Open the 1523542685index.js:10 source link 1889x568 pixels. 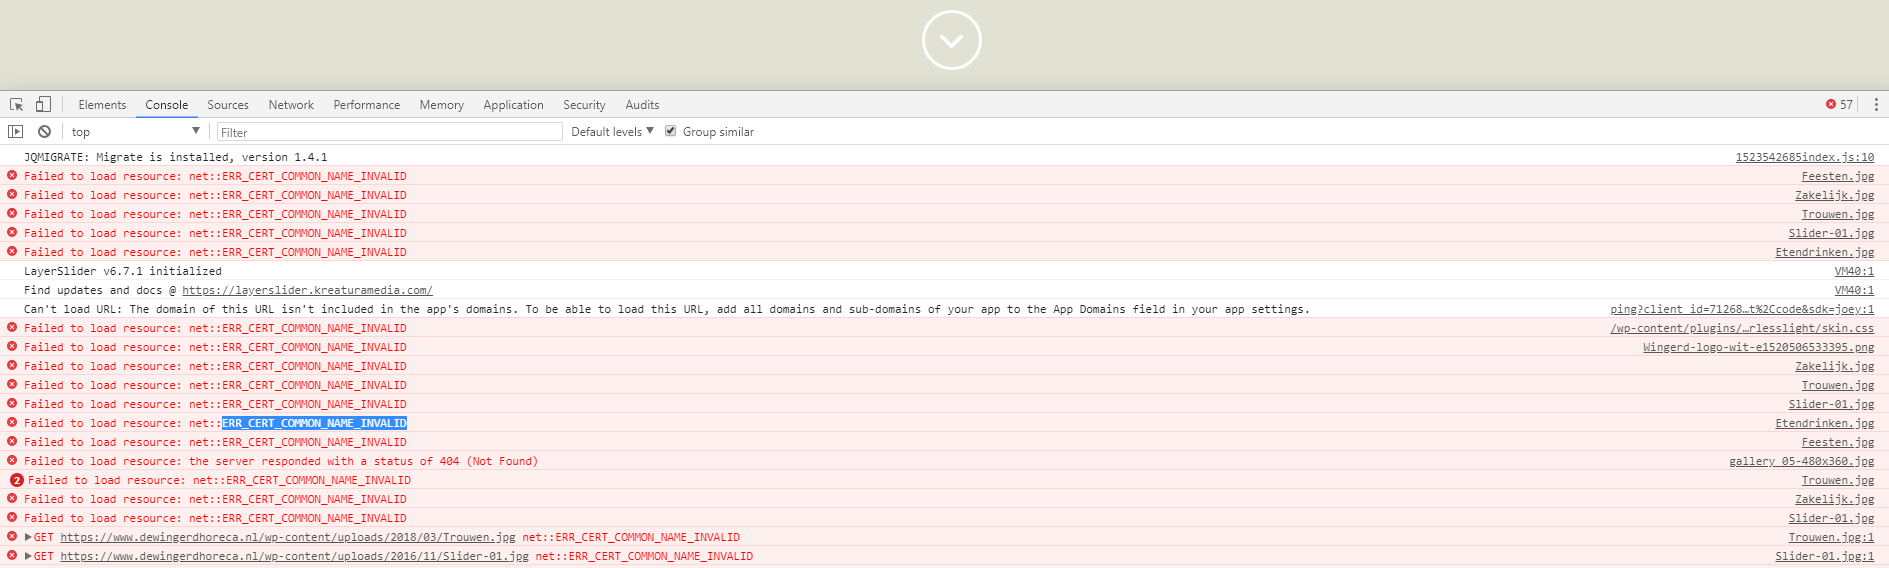click(1804, 158)
